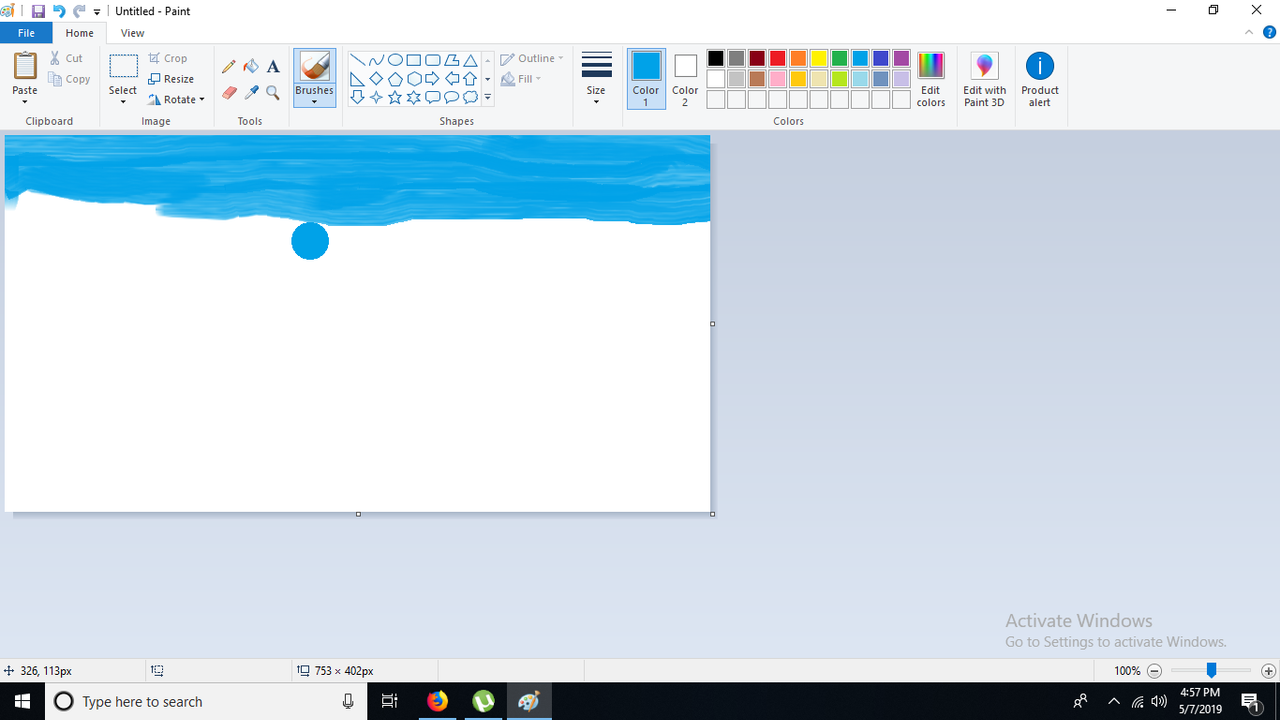This screenshot has width=1280, height=720.
Task: Click the zoom in plus button
Action: 1268,671
